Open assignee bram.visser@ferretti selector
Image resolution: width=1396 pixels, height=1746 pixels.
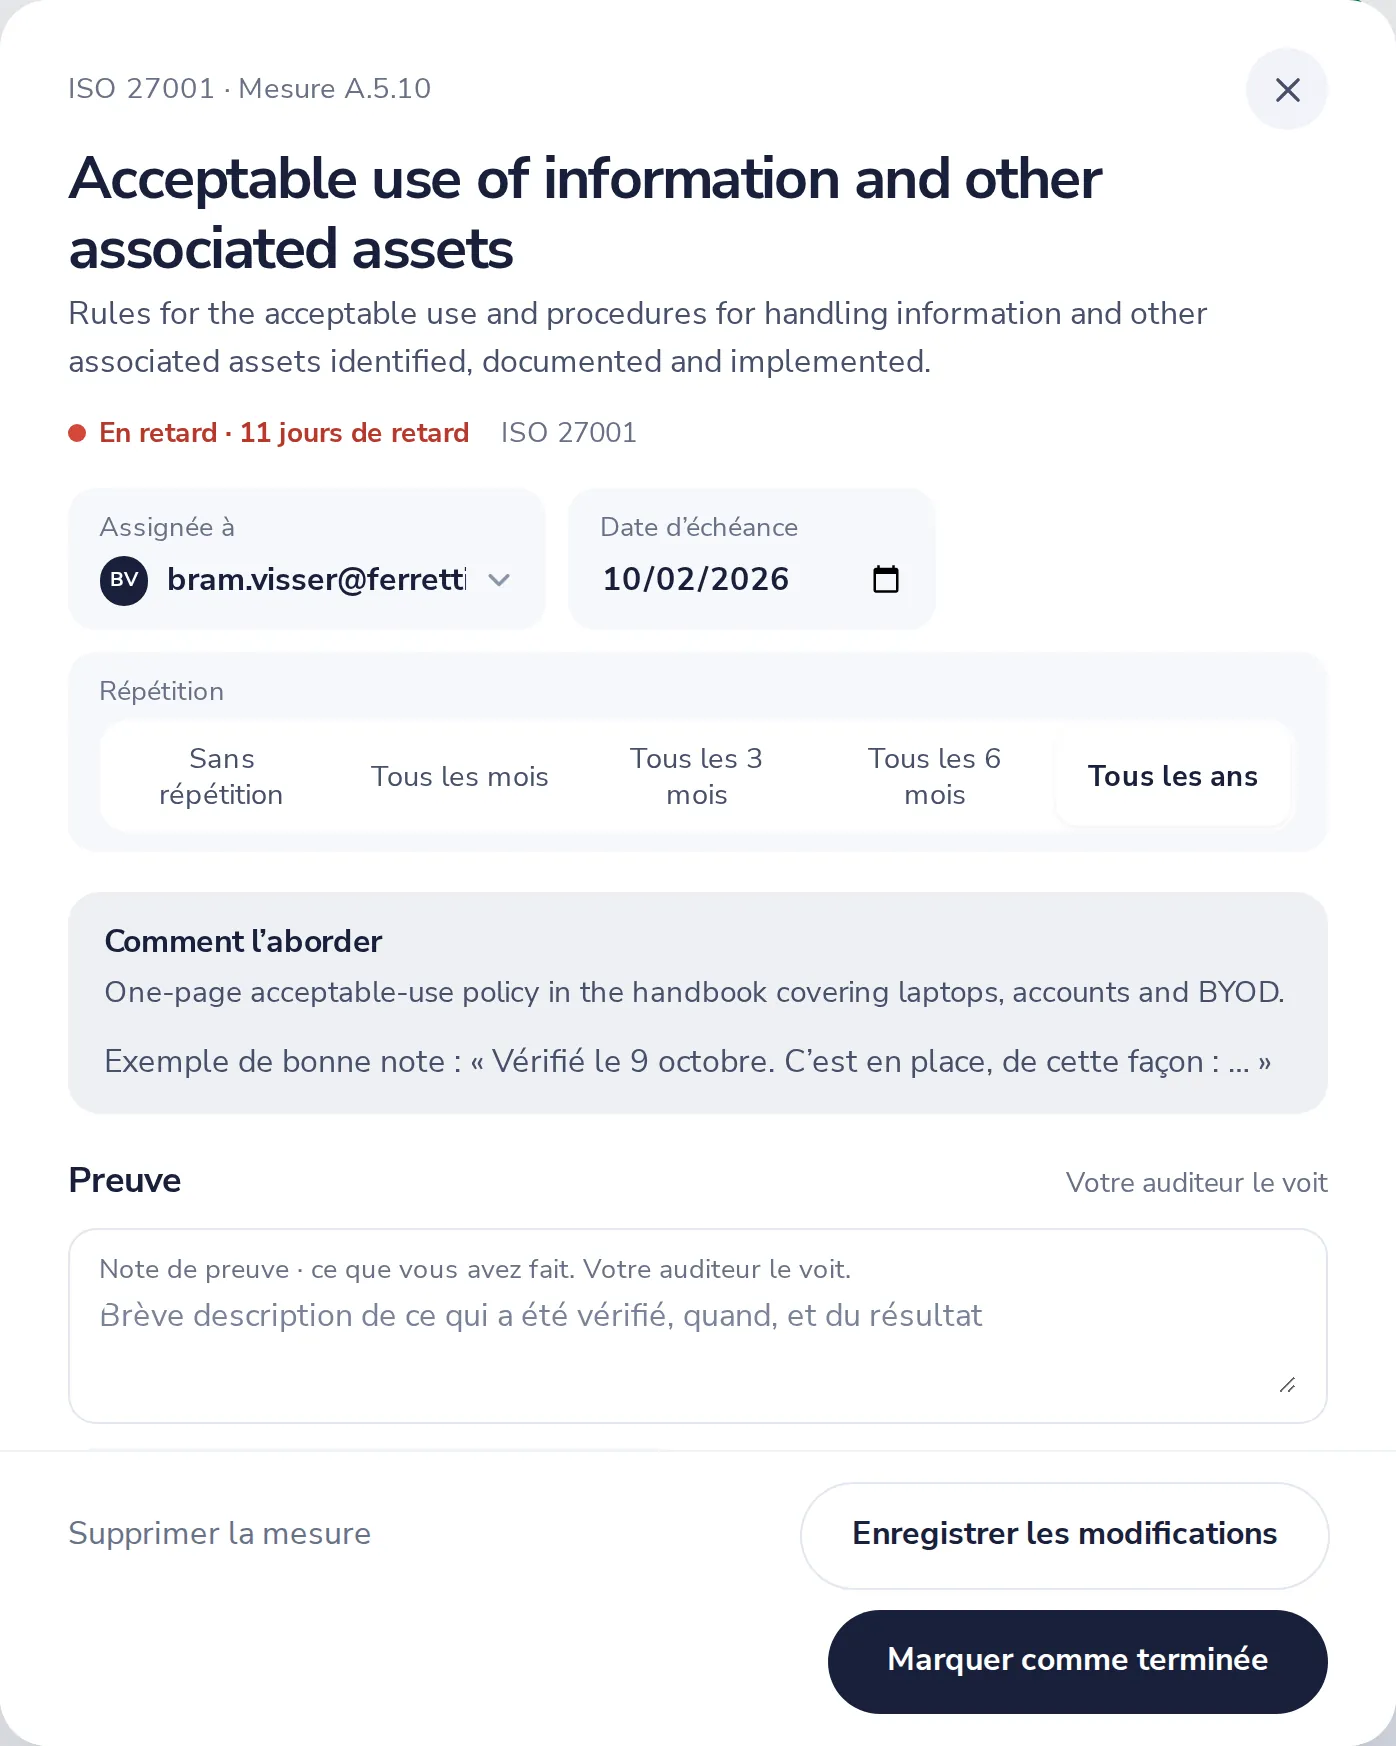pos(307,580)
